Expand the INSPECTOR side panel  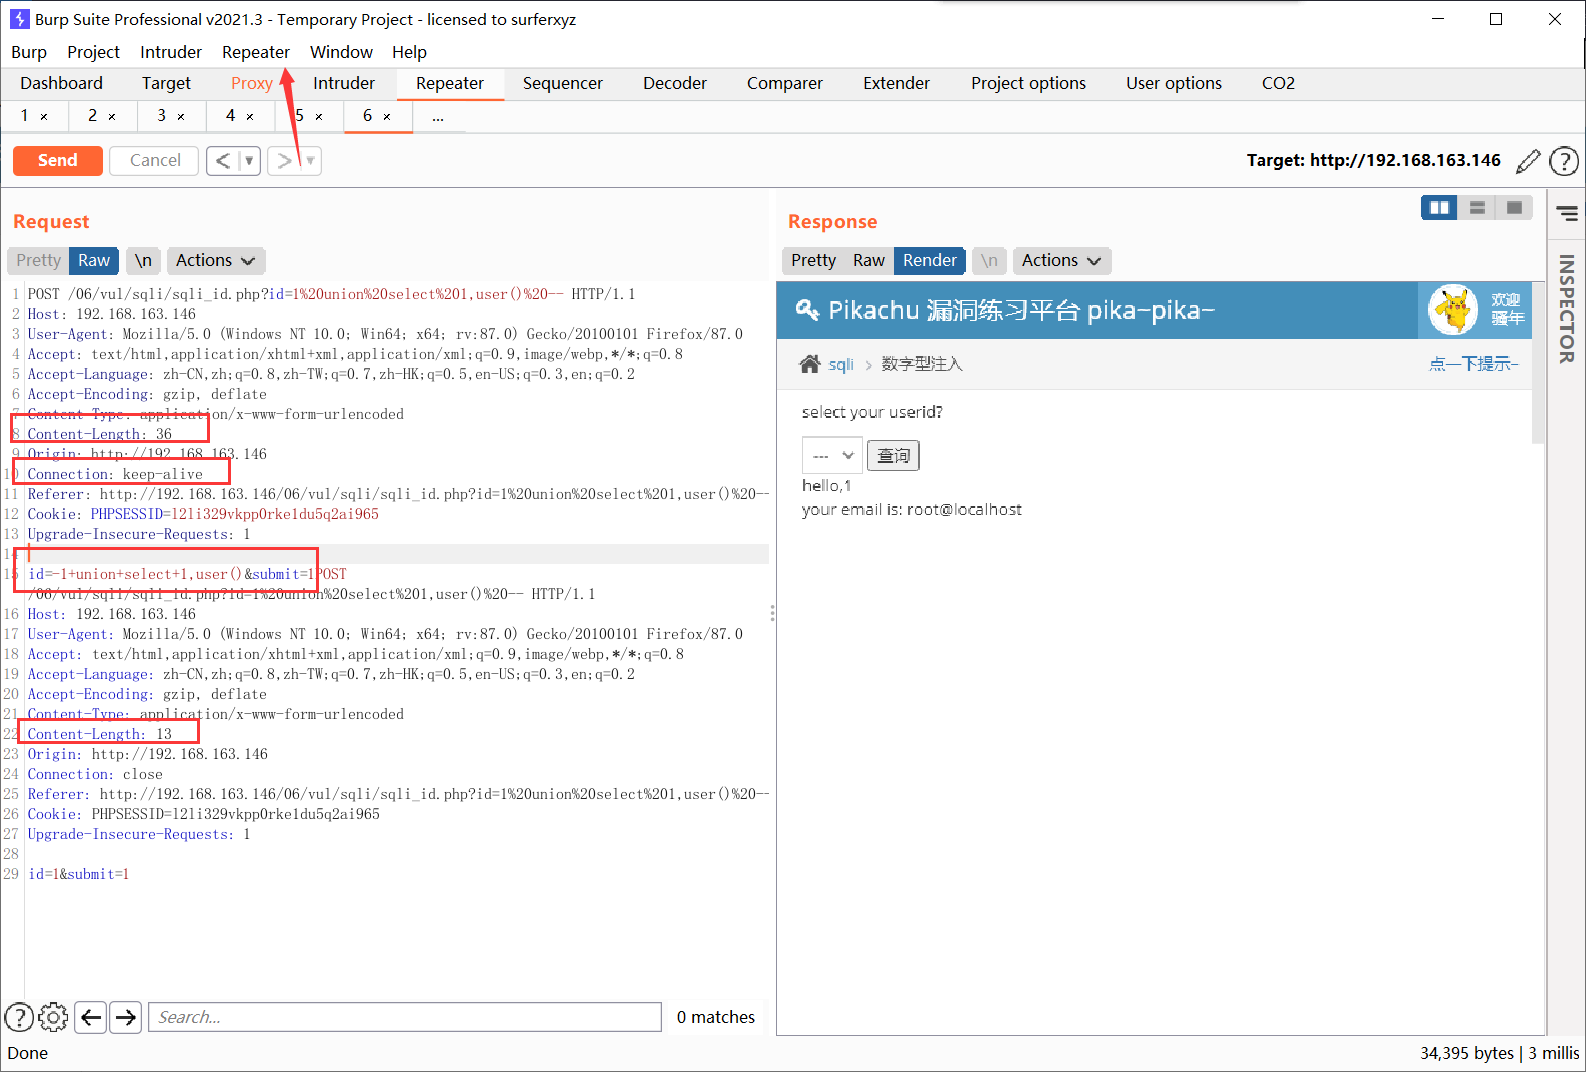click(1567, 309)
